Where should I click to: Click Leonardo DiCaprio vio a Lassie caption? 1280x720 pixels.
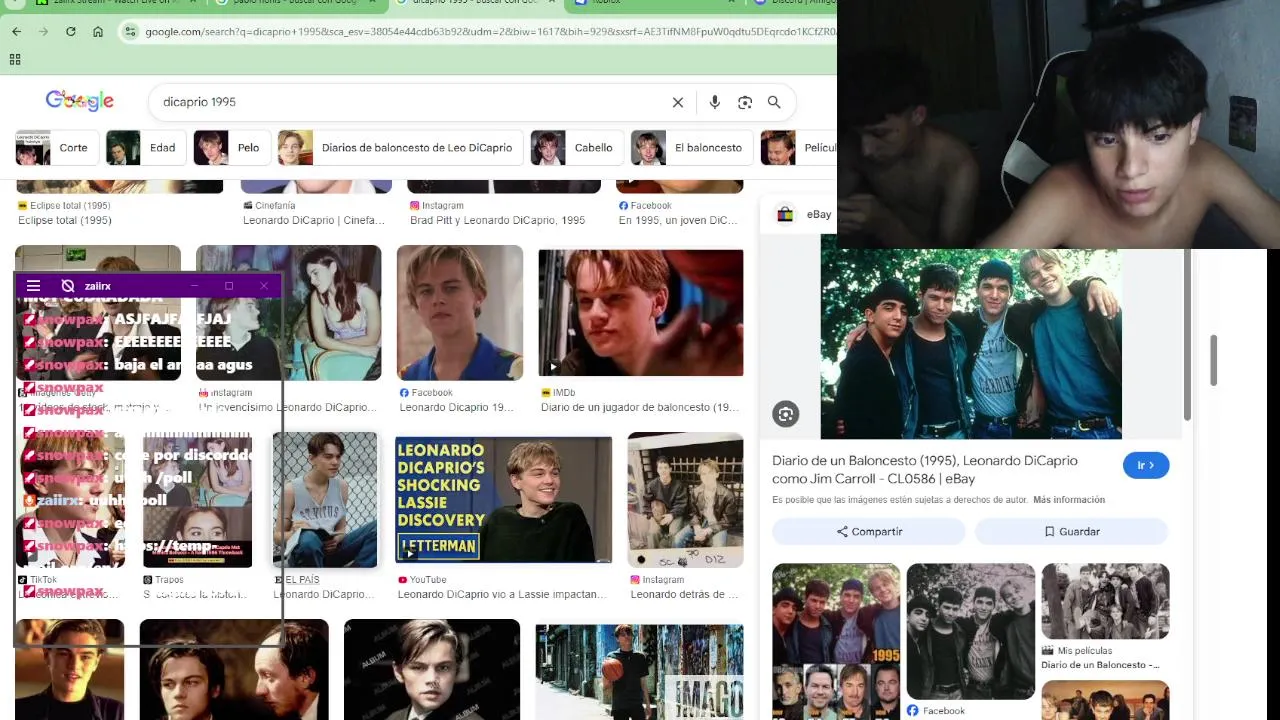[x=502, y=594]
